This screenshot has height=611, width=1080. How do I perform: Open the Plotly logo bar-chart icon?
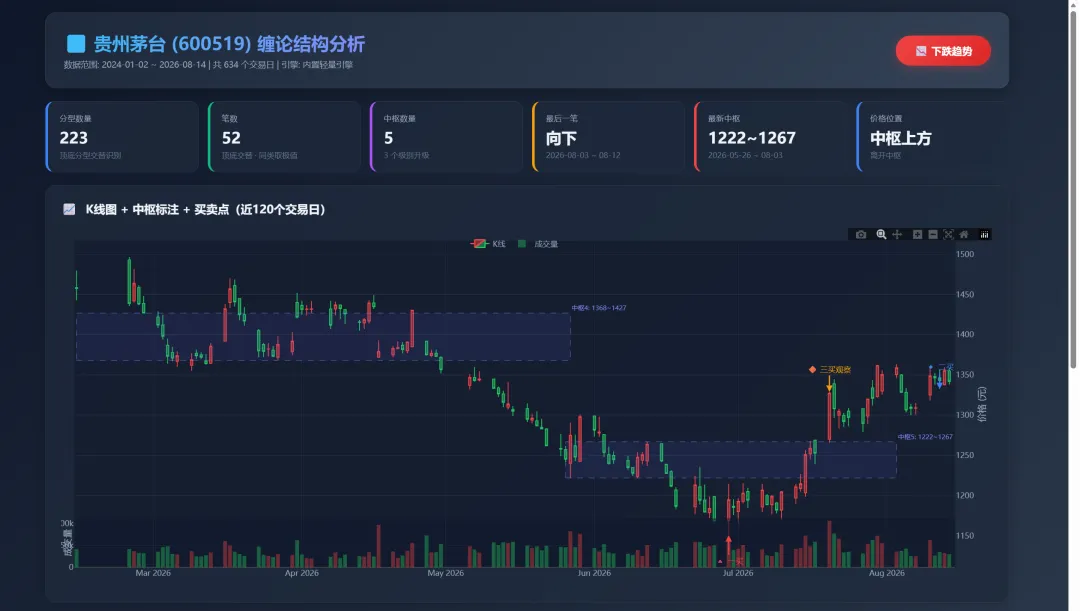pyautogui.click(x=984, y=235)
